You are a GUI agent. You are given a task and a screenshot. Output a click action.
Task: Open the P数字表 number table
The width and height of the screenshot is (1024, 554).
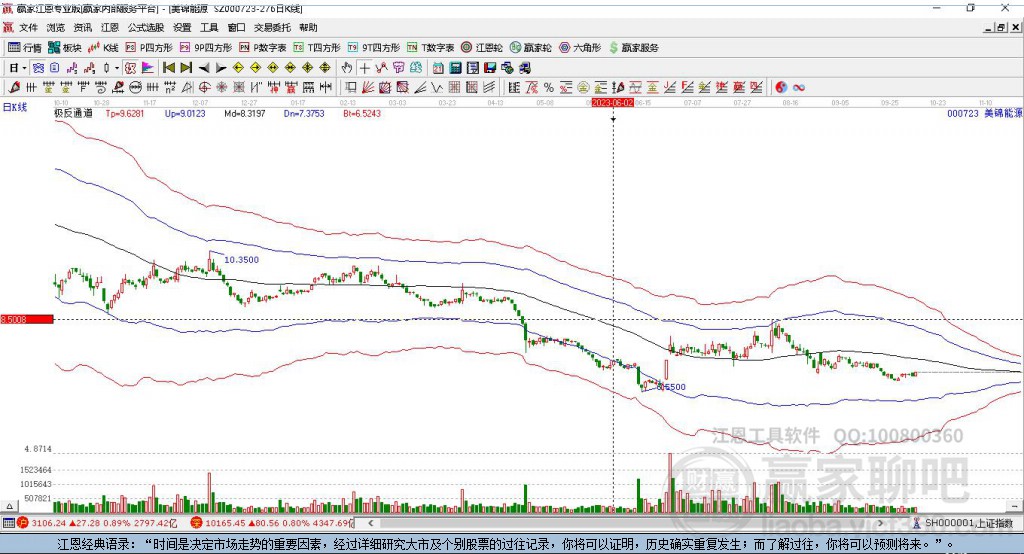(263, 48)
